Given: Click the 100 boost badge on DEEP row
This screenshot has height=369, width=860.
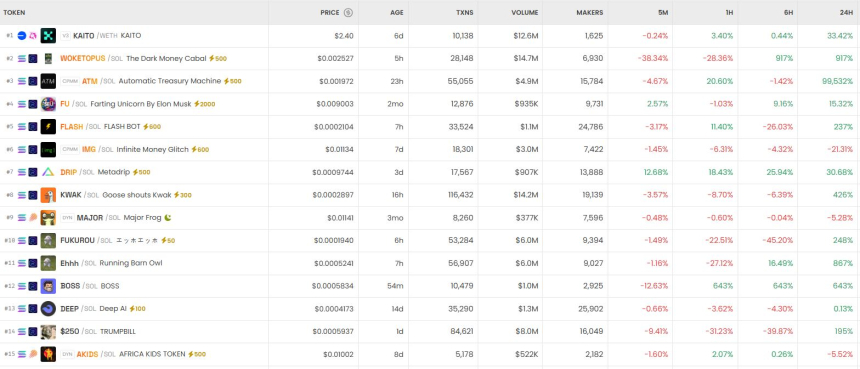Looking at the screenshot, I should pyautogui.click(x=137, y=309).
